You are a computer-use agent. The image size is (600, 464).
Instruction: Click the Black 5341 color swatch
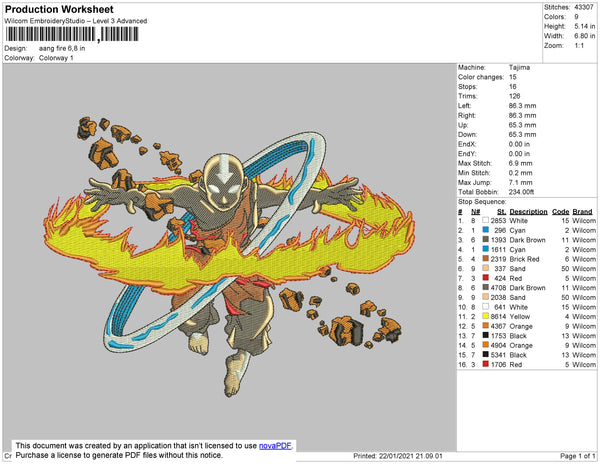pos(486,355)
